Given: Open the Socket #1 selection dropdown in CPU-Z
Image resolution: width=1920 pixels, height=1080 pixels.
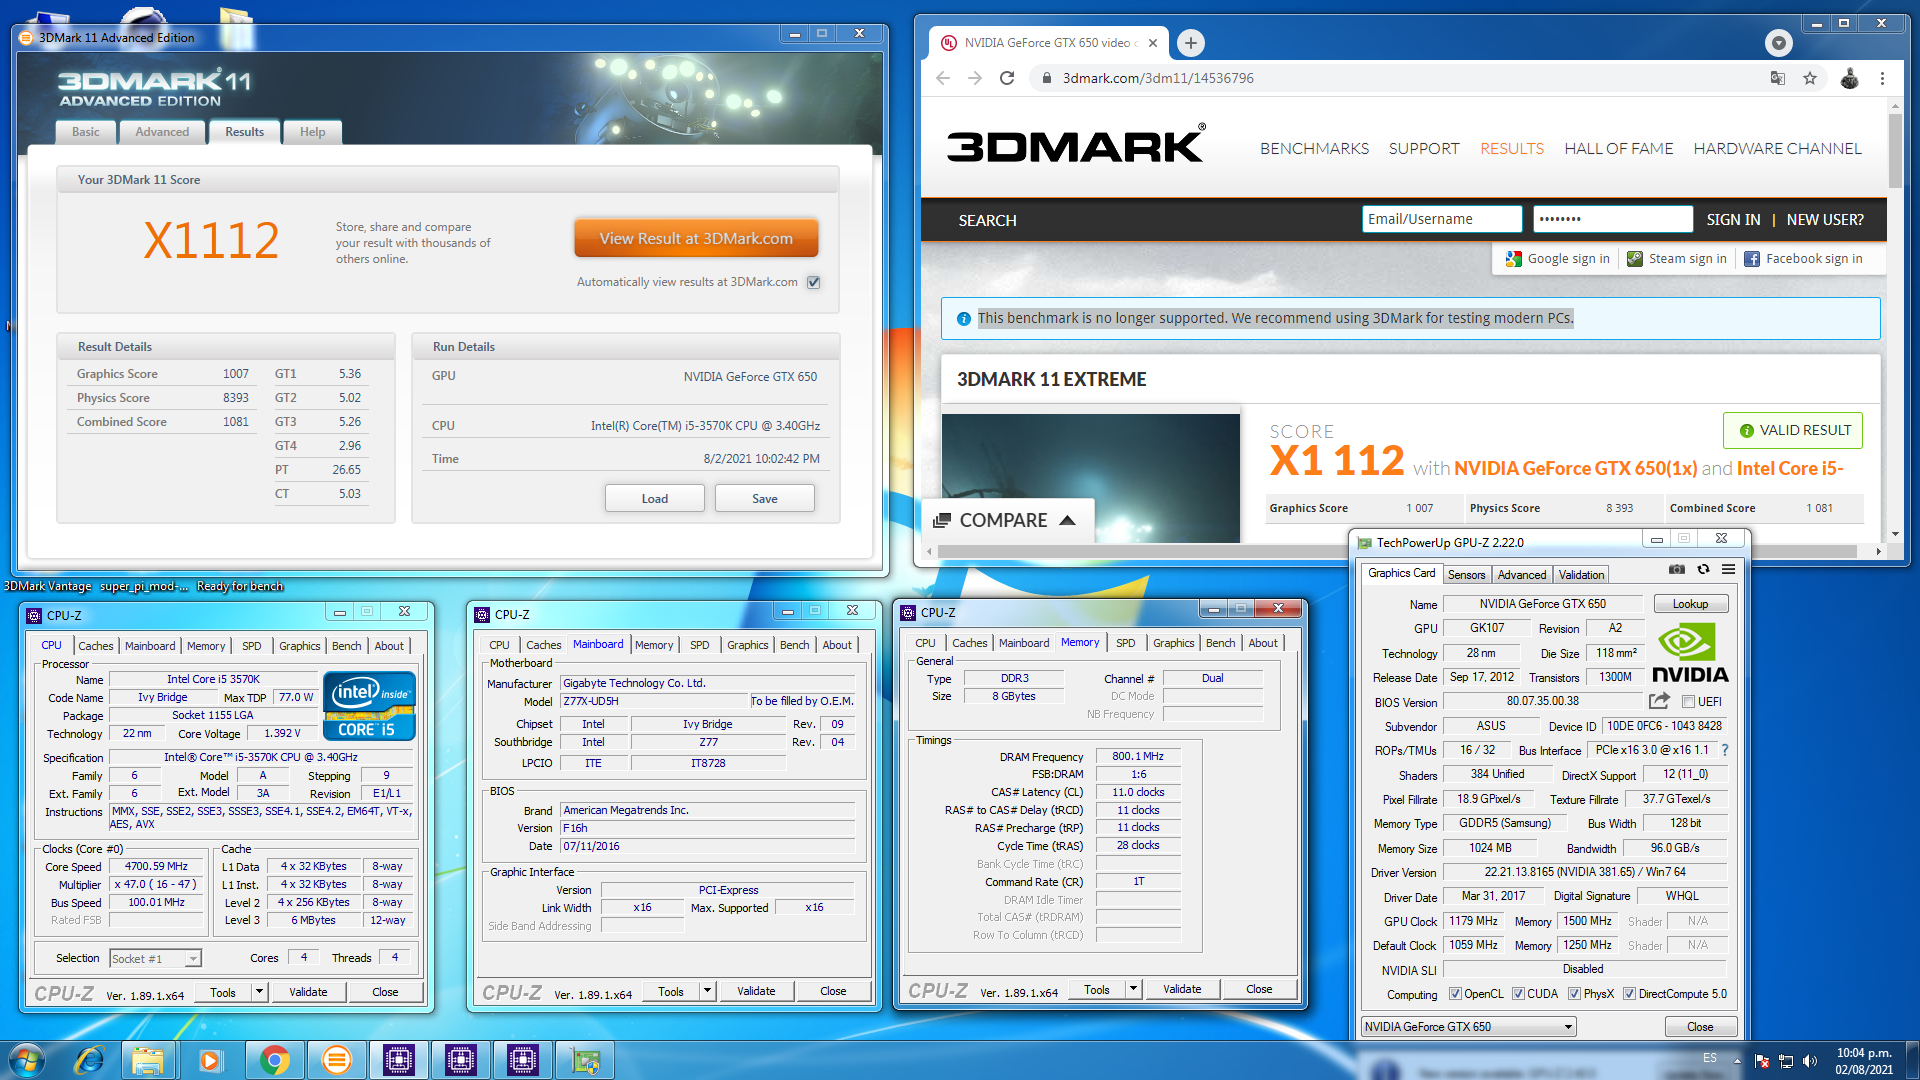Looking at the screenshot, I should (x=155, y=958).
